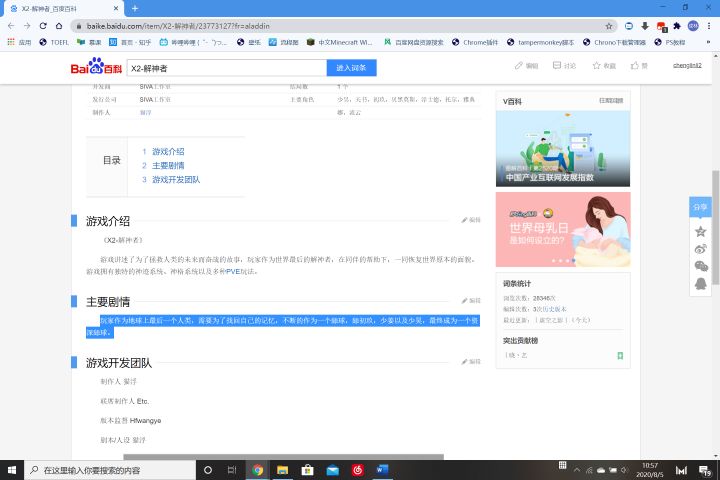Open the 世界母乳日 pink banner

coord(563,230)
